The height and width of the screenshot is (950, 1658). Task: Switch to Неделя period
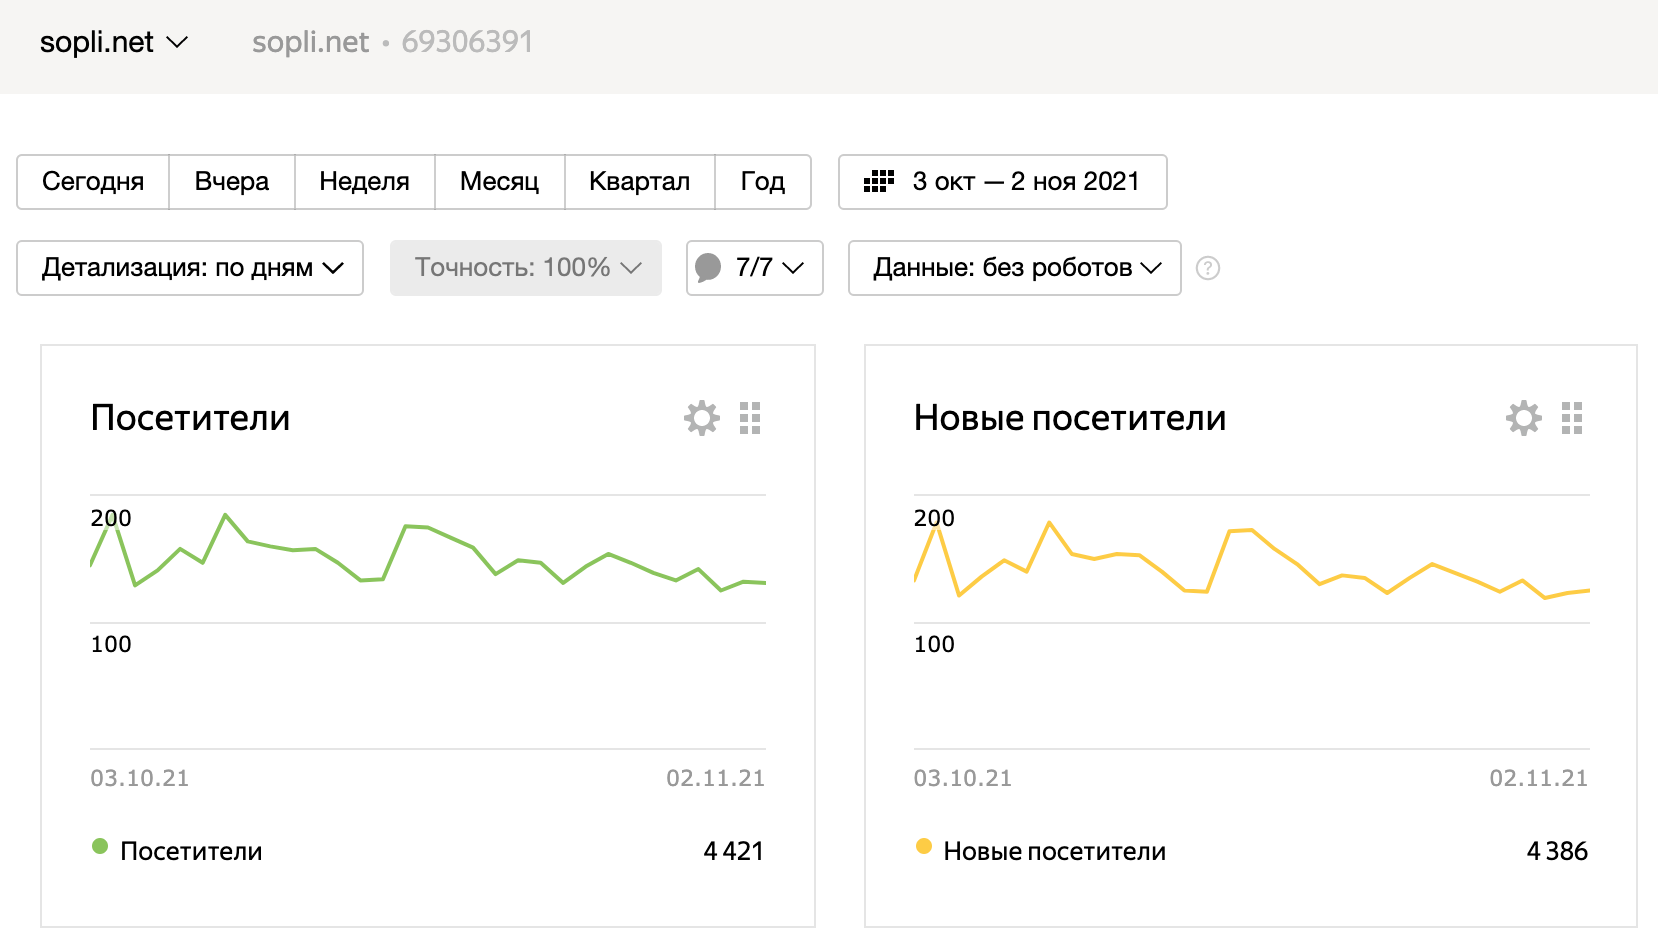[364, 182]
